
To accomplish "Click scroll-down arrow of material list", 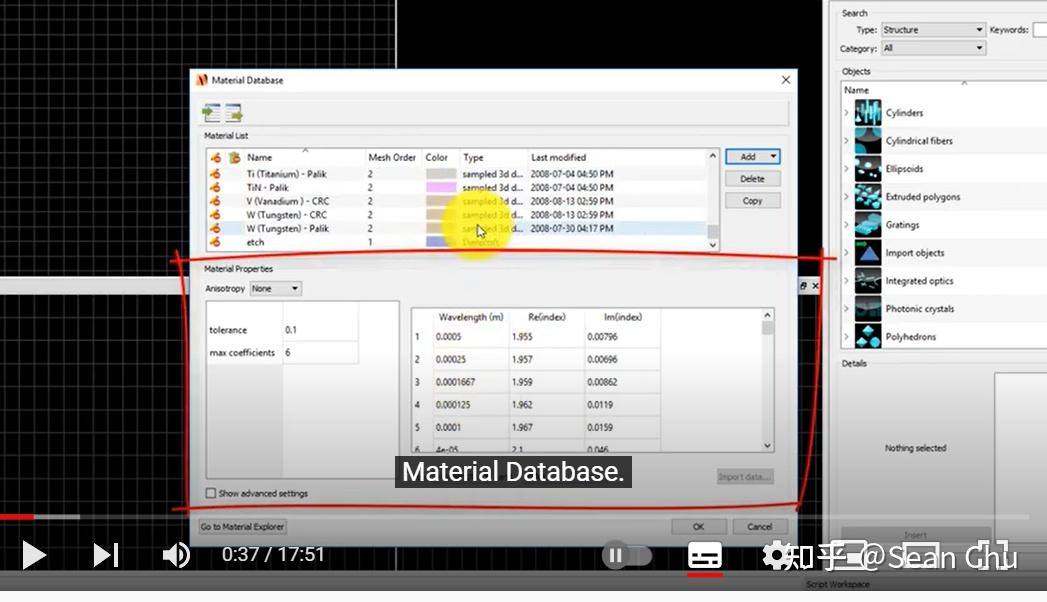I will tap(712, 245).
